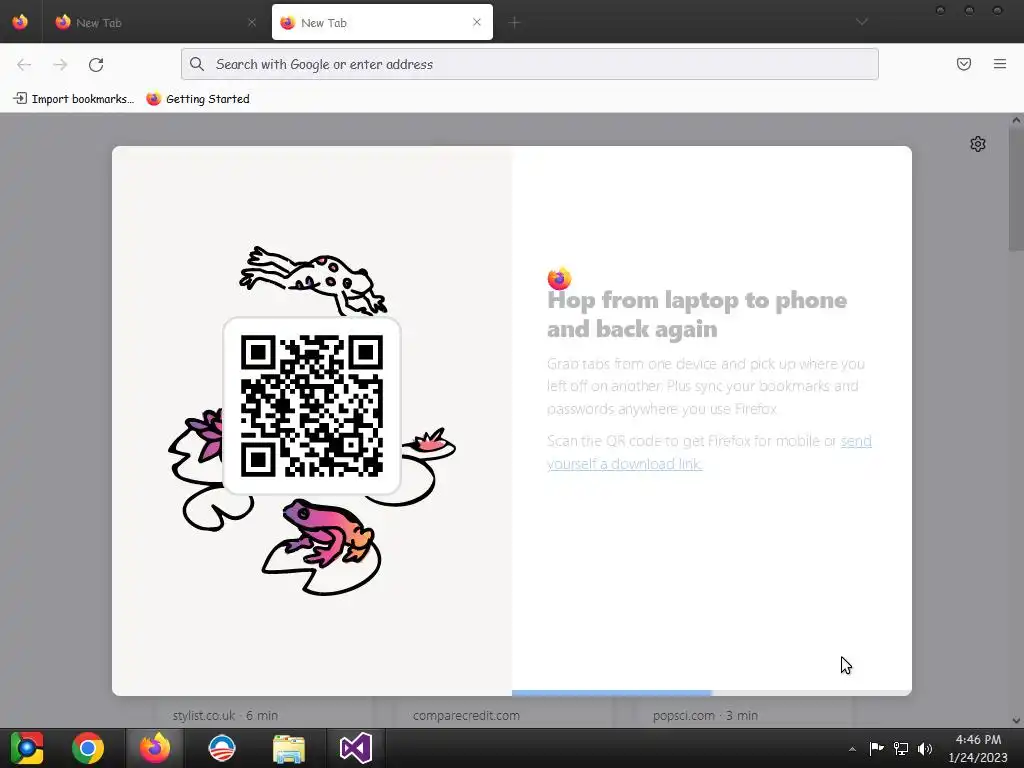Close the active New Tab
Image resolution: width=1024 pixels, height=768 pixels.
pos(477,22)
